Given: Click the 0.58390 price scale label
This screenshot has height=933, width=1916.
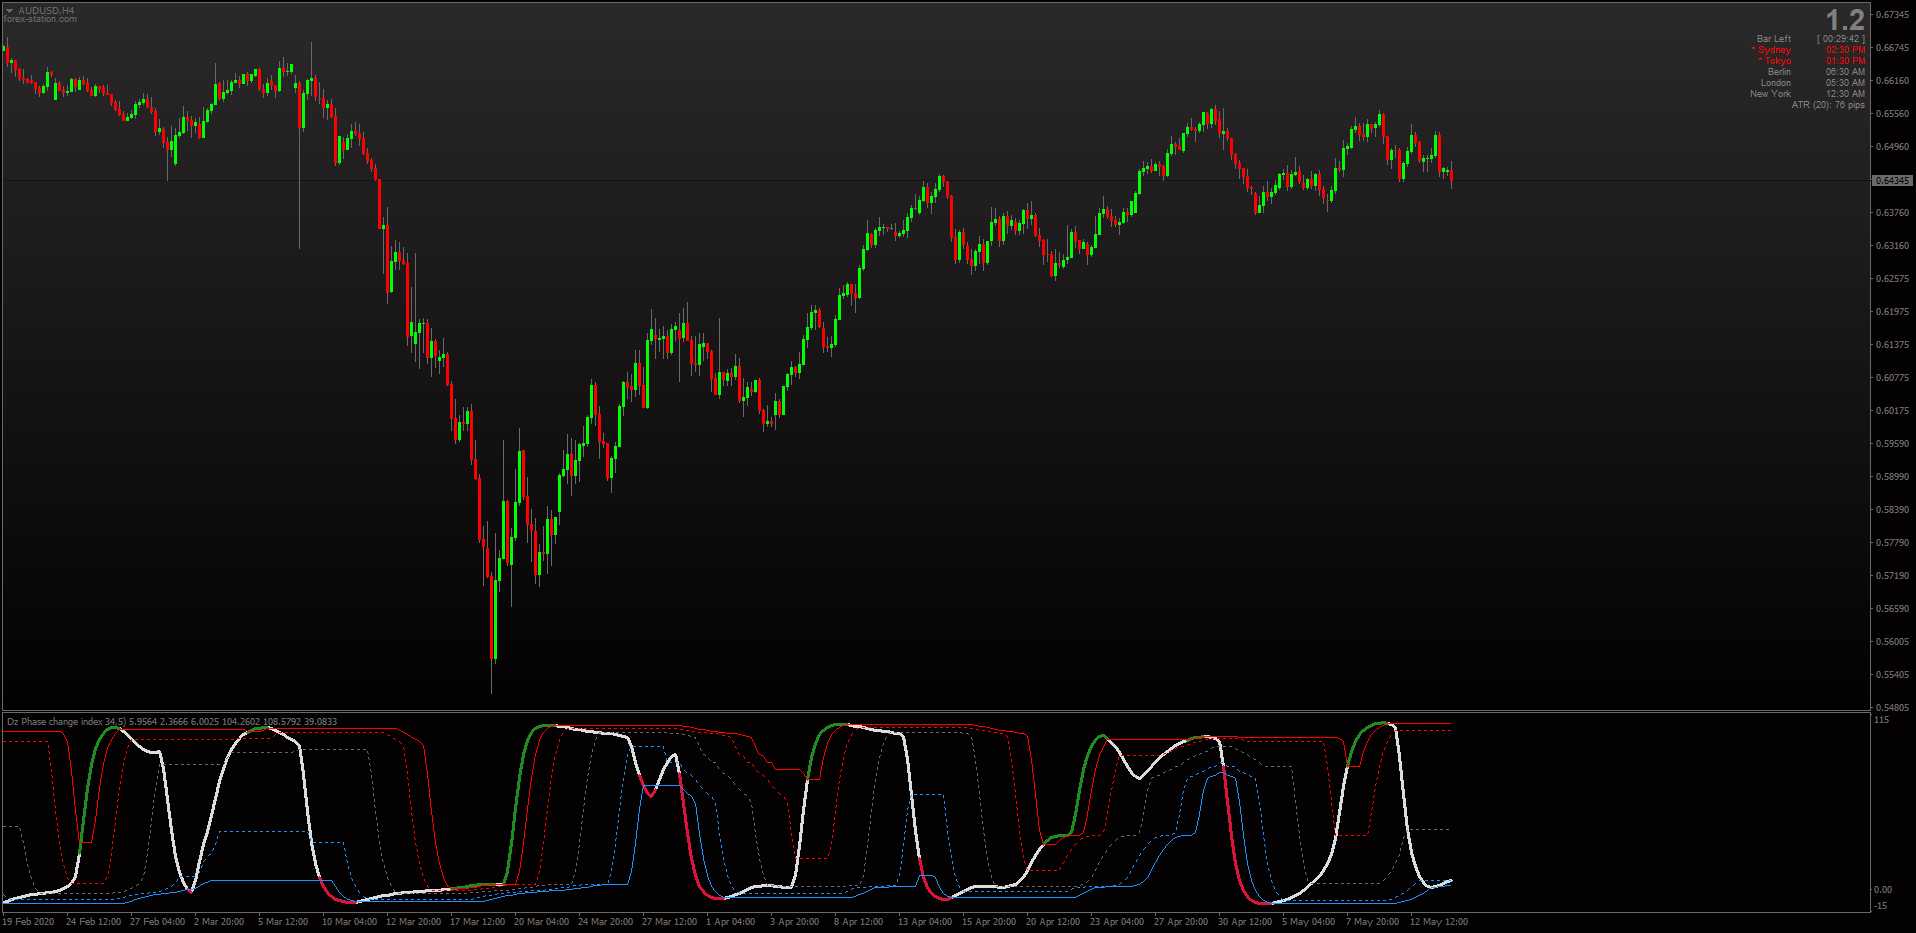Looking at the screenshot, I should 1892,510.
